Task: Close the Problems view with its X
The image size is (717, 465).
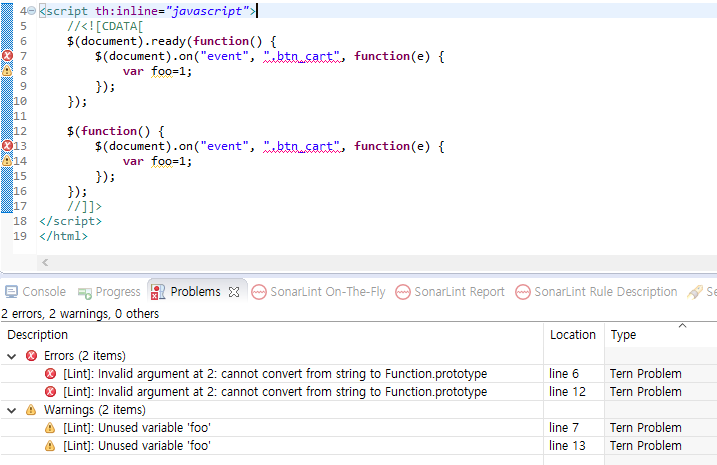Action: coord(234,292)
